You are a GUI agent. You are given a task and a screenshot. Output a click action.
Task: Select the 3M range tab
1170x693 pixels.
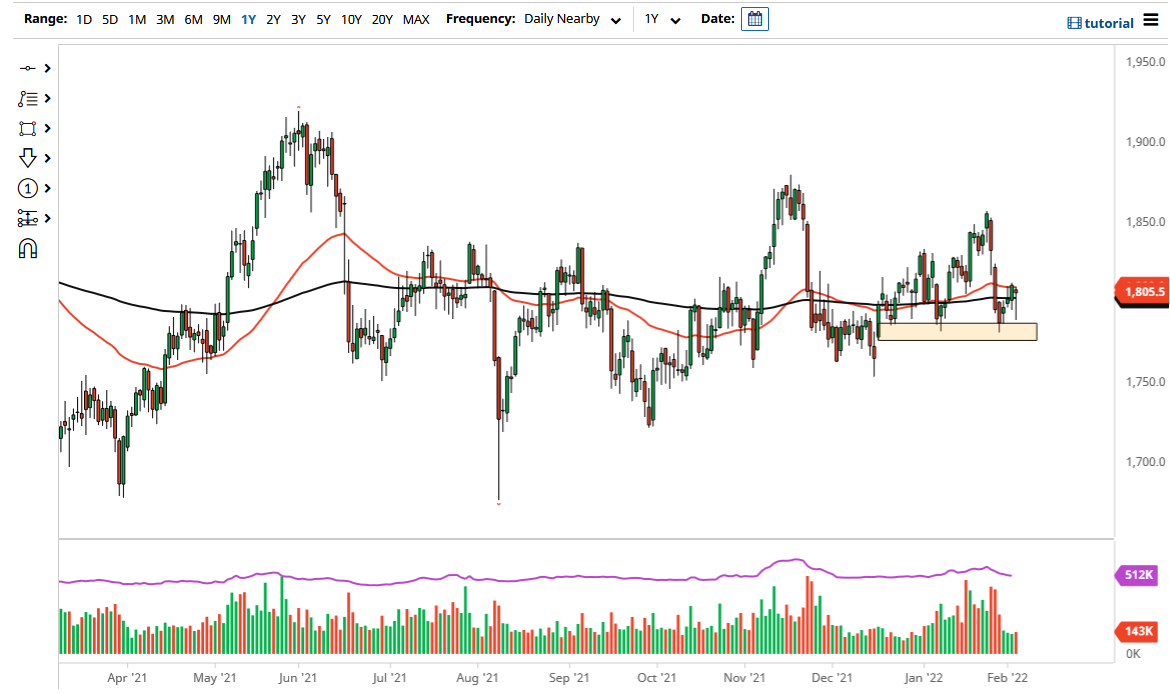click(165, 18)
